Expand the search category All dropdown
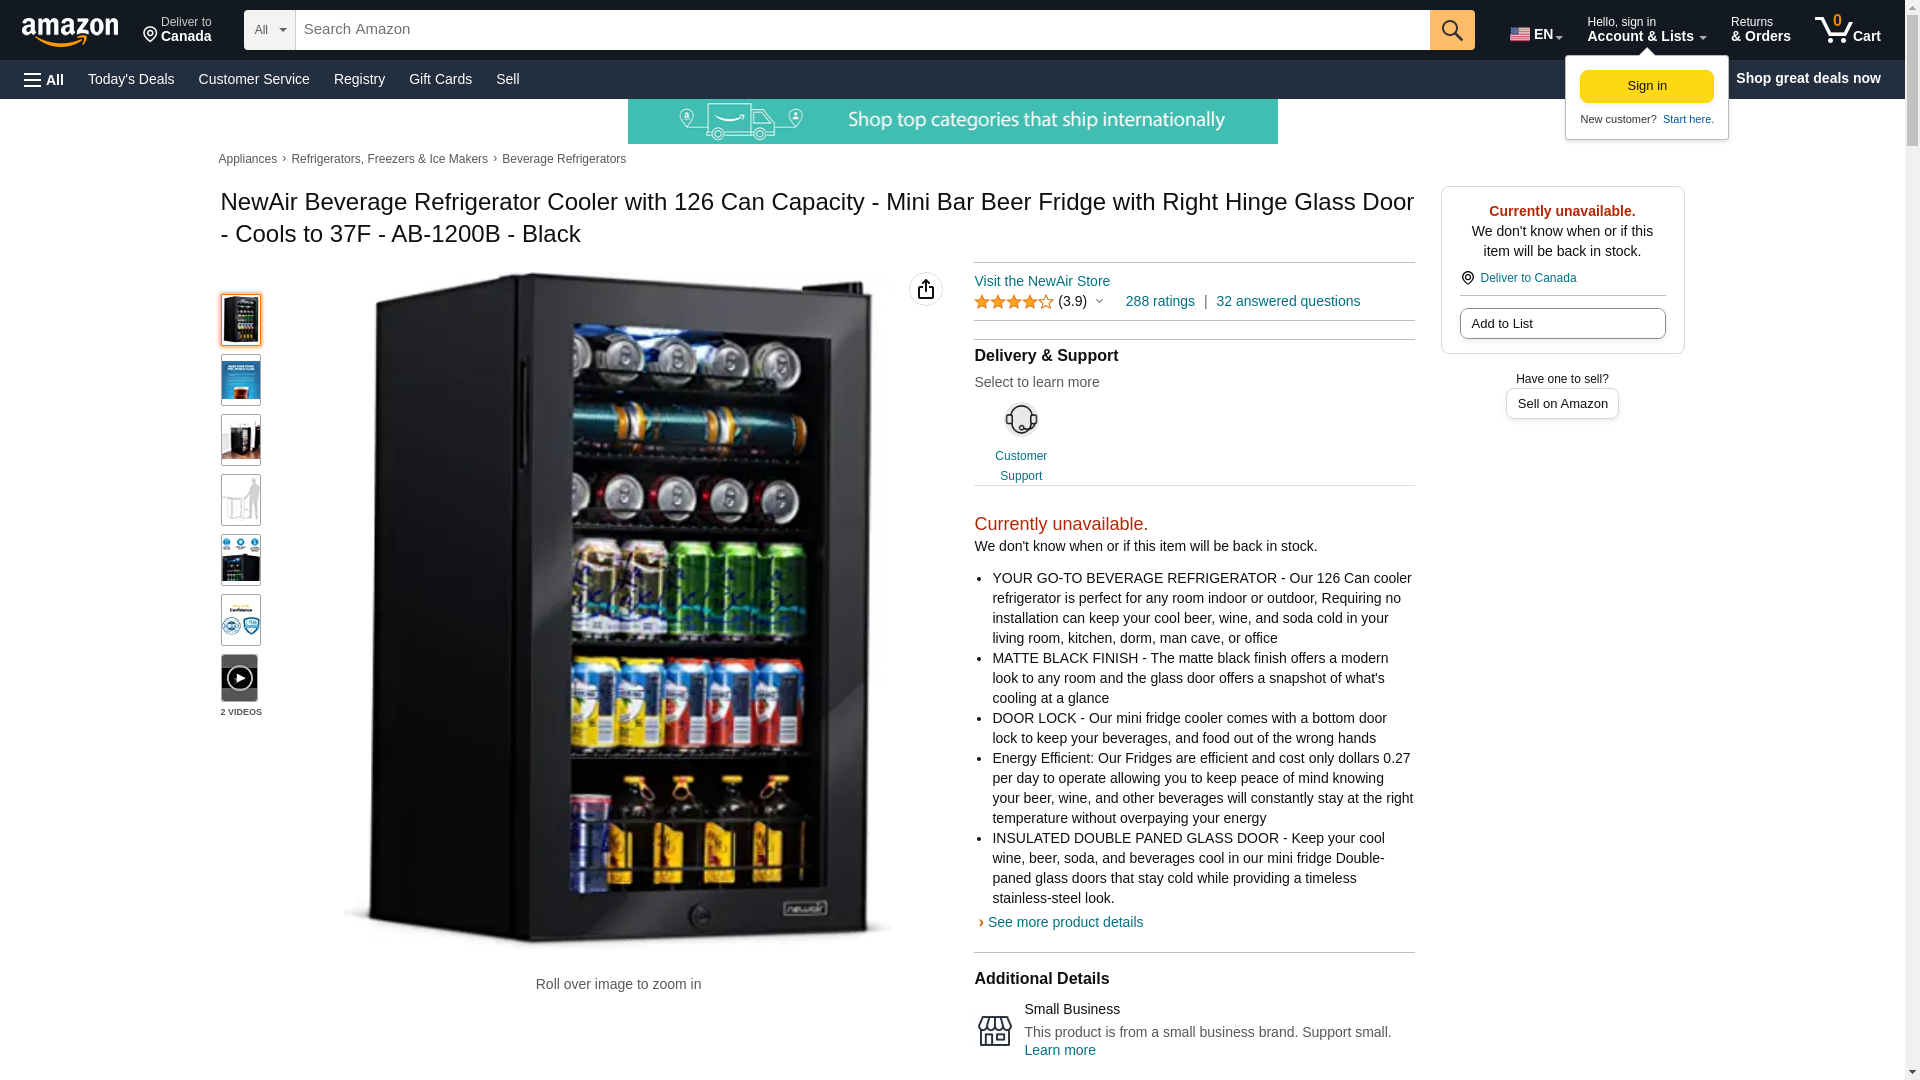This screenshot has width=1920, height=1080. click(x=269, y=30)
